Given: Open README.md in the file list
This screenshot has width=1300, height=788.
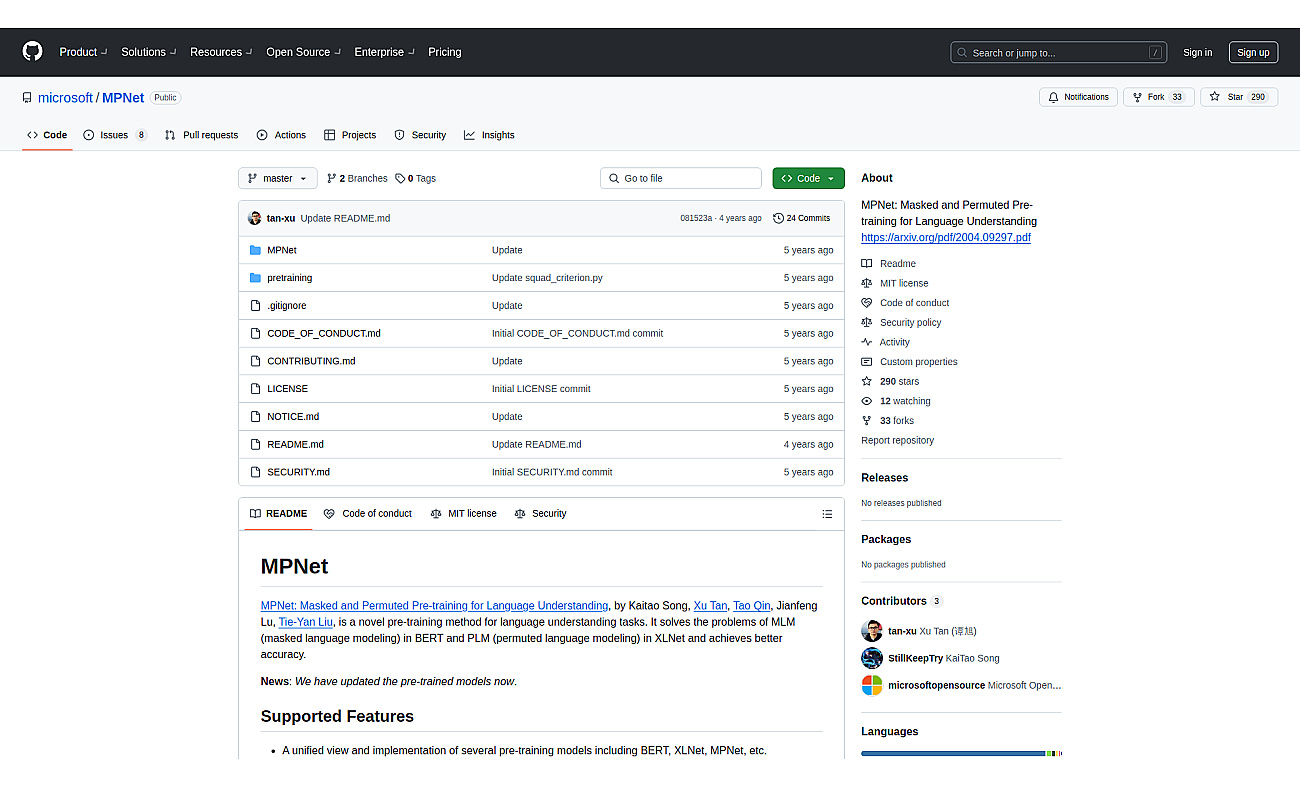Looking at the screenshot, I should point(295,444).
